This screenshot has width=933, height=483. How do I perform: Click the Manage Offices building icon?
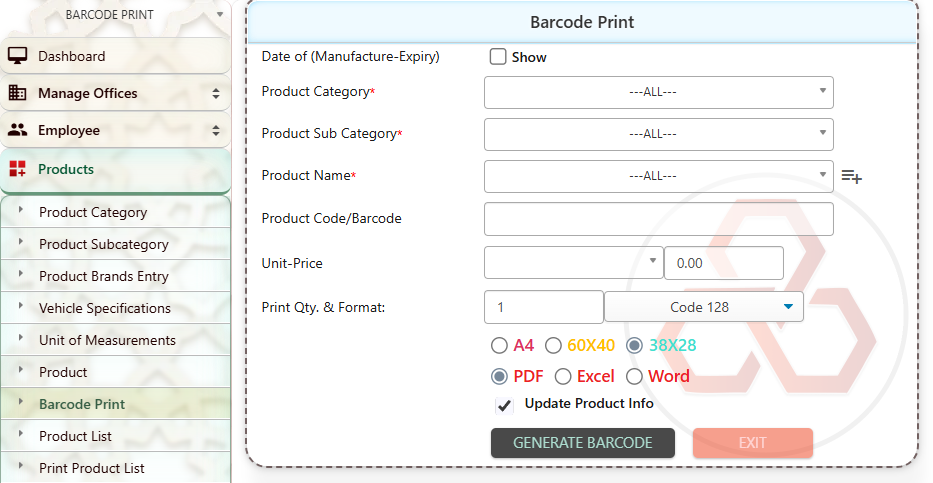coord(17,93)
